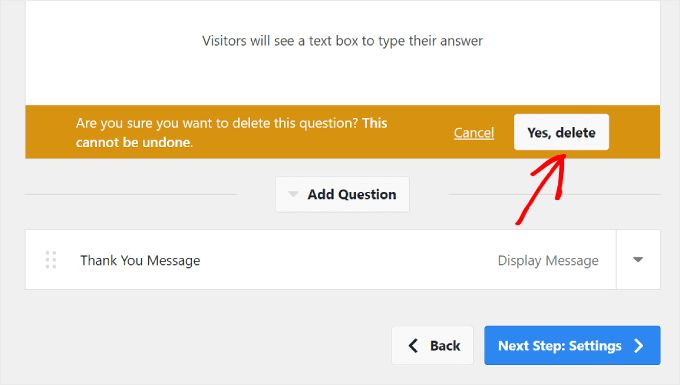Go back with the Back button
This screenshot has width=680, height=385.
click(x=432, y=346)
